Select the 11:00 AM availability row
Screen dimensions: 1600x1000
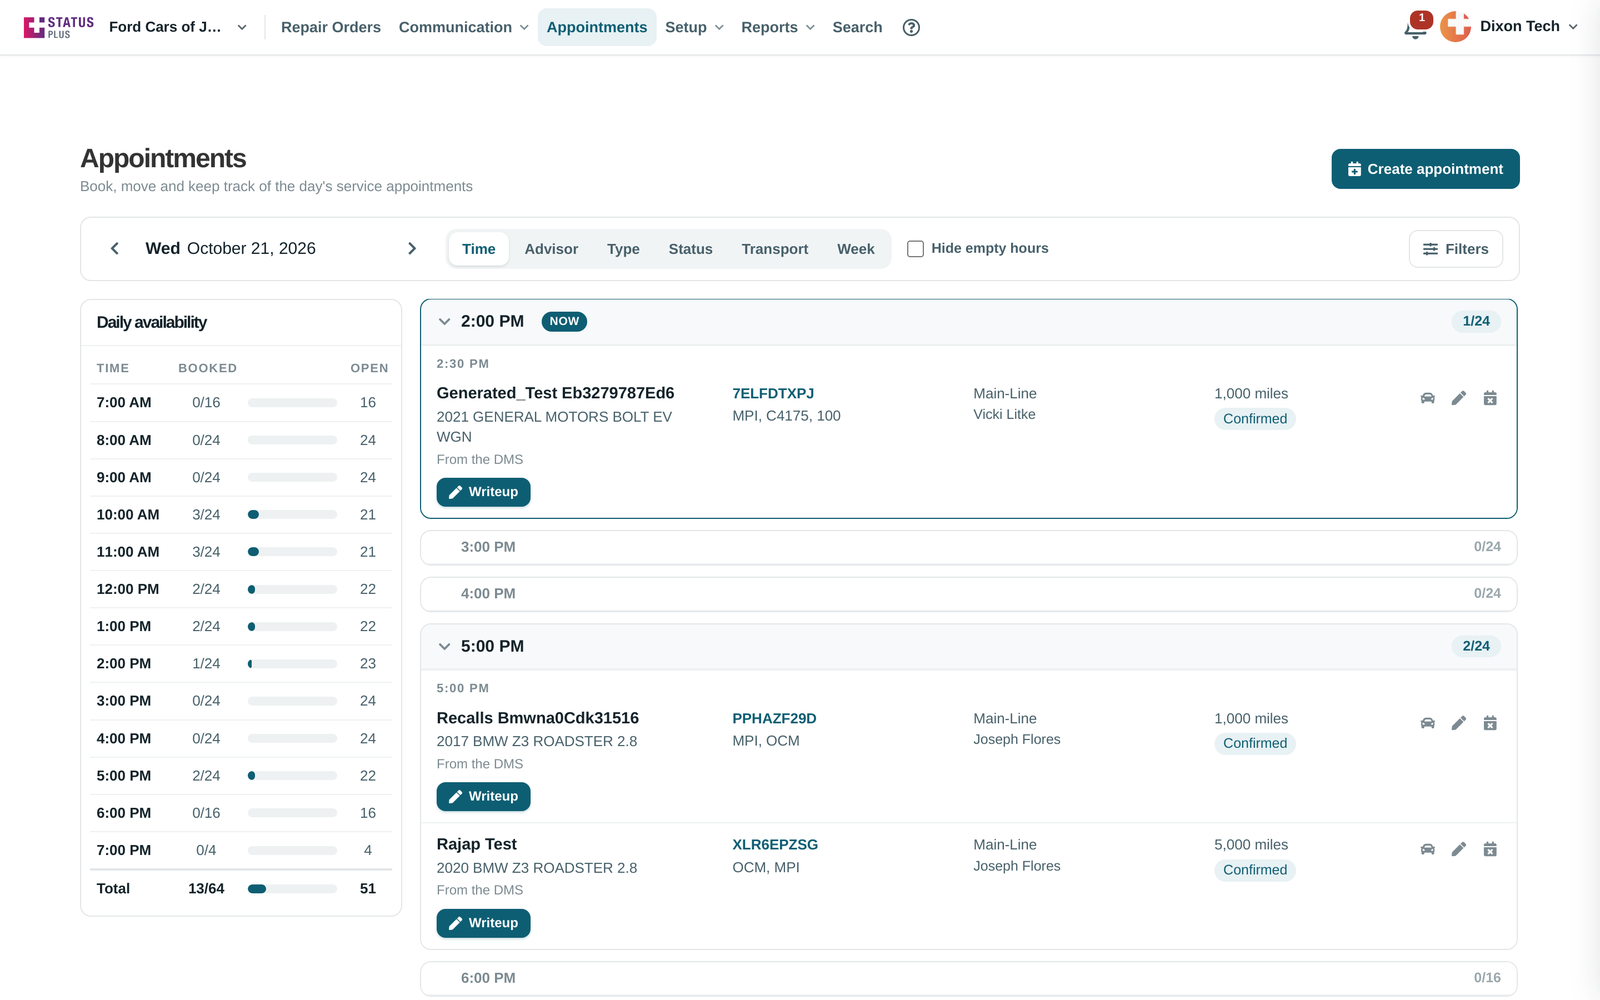pyautogui.click(x=241, y=552)
